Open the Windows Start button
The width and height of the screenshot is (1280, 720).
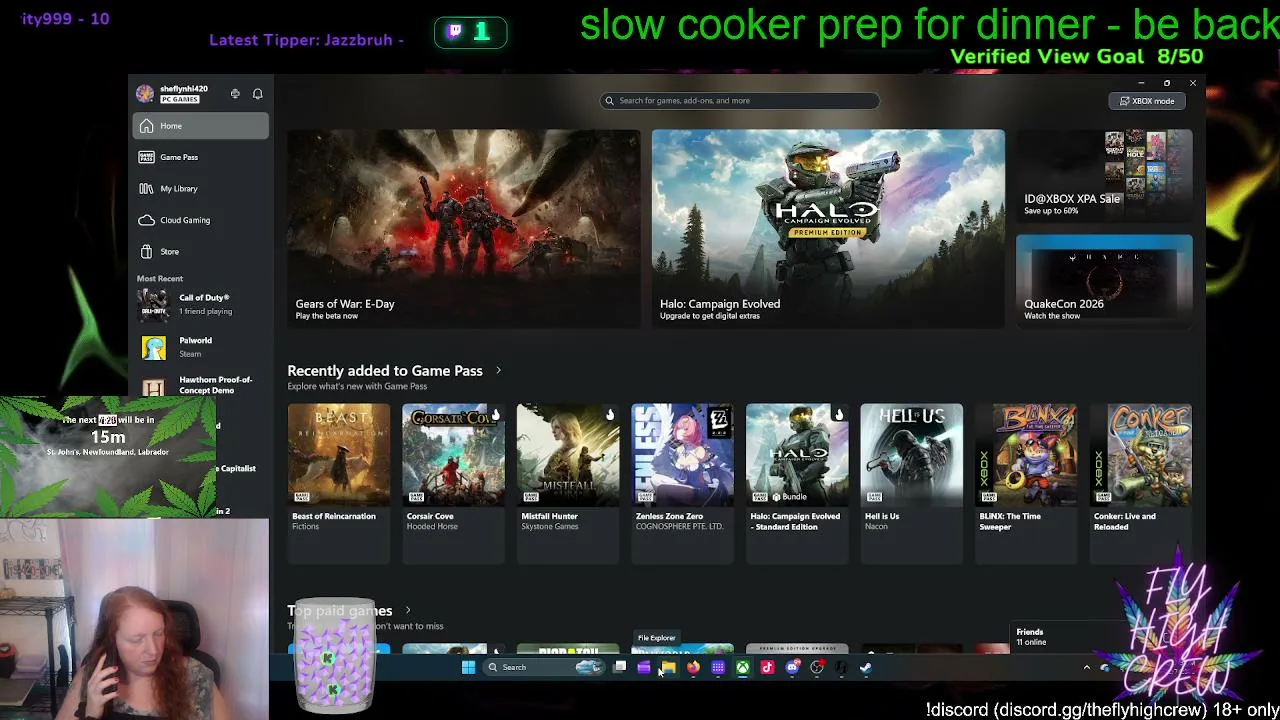(468, 667)
